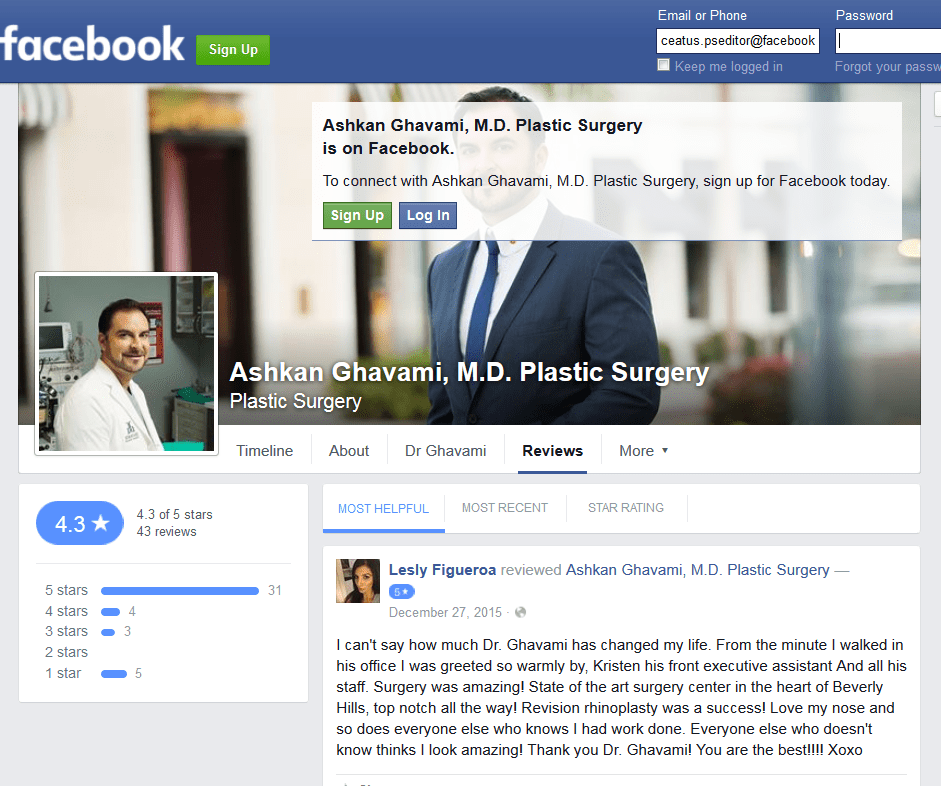Switch to the About tab
Image resolution: width=941 pixels, height=786 pixels.
coord(349,451)
